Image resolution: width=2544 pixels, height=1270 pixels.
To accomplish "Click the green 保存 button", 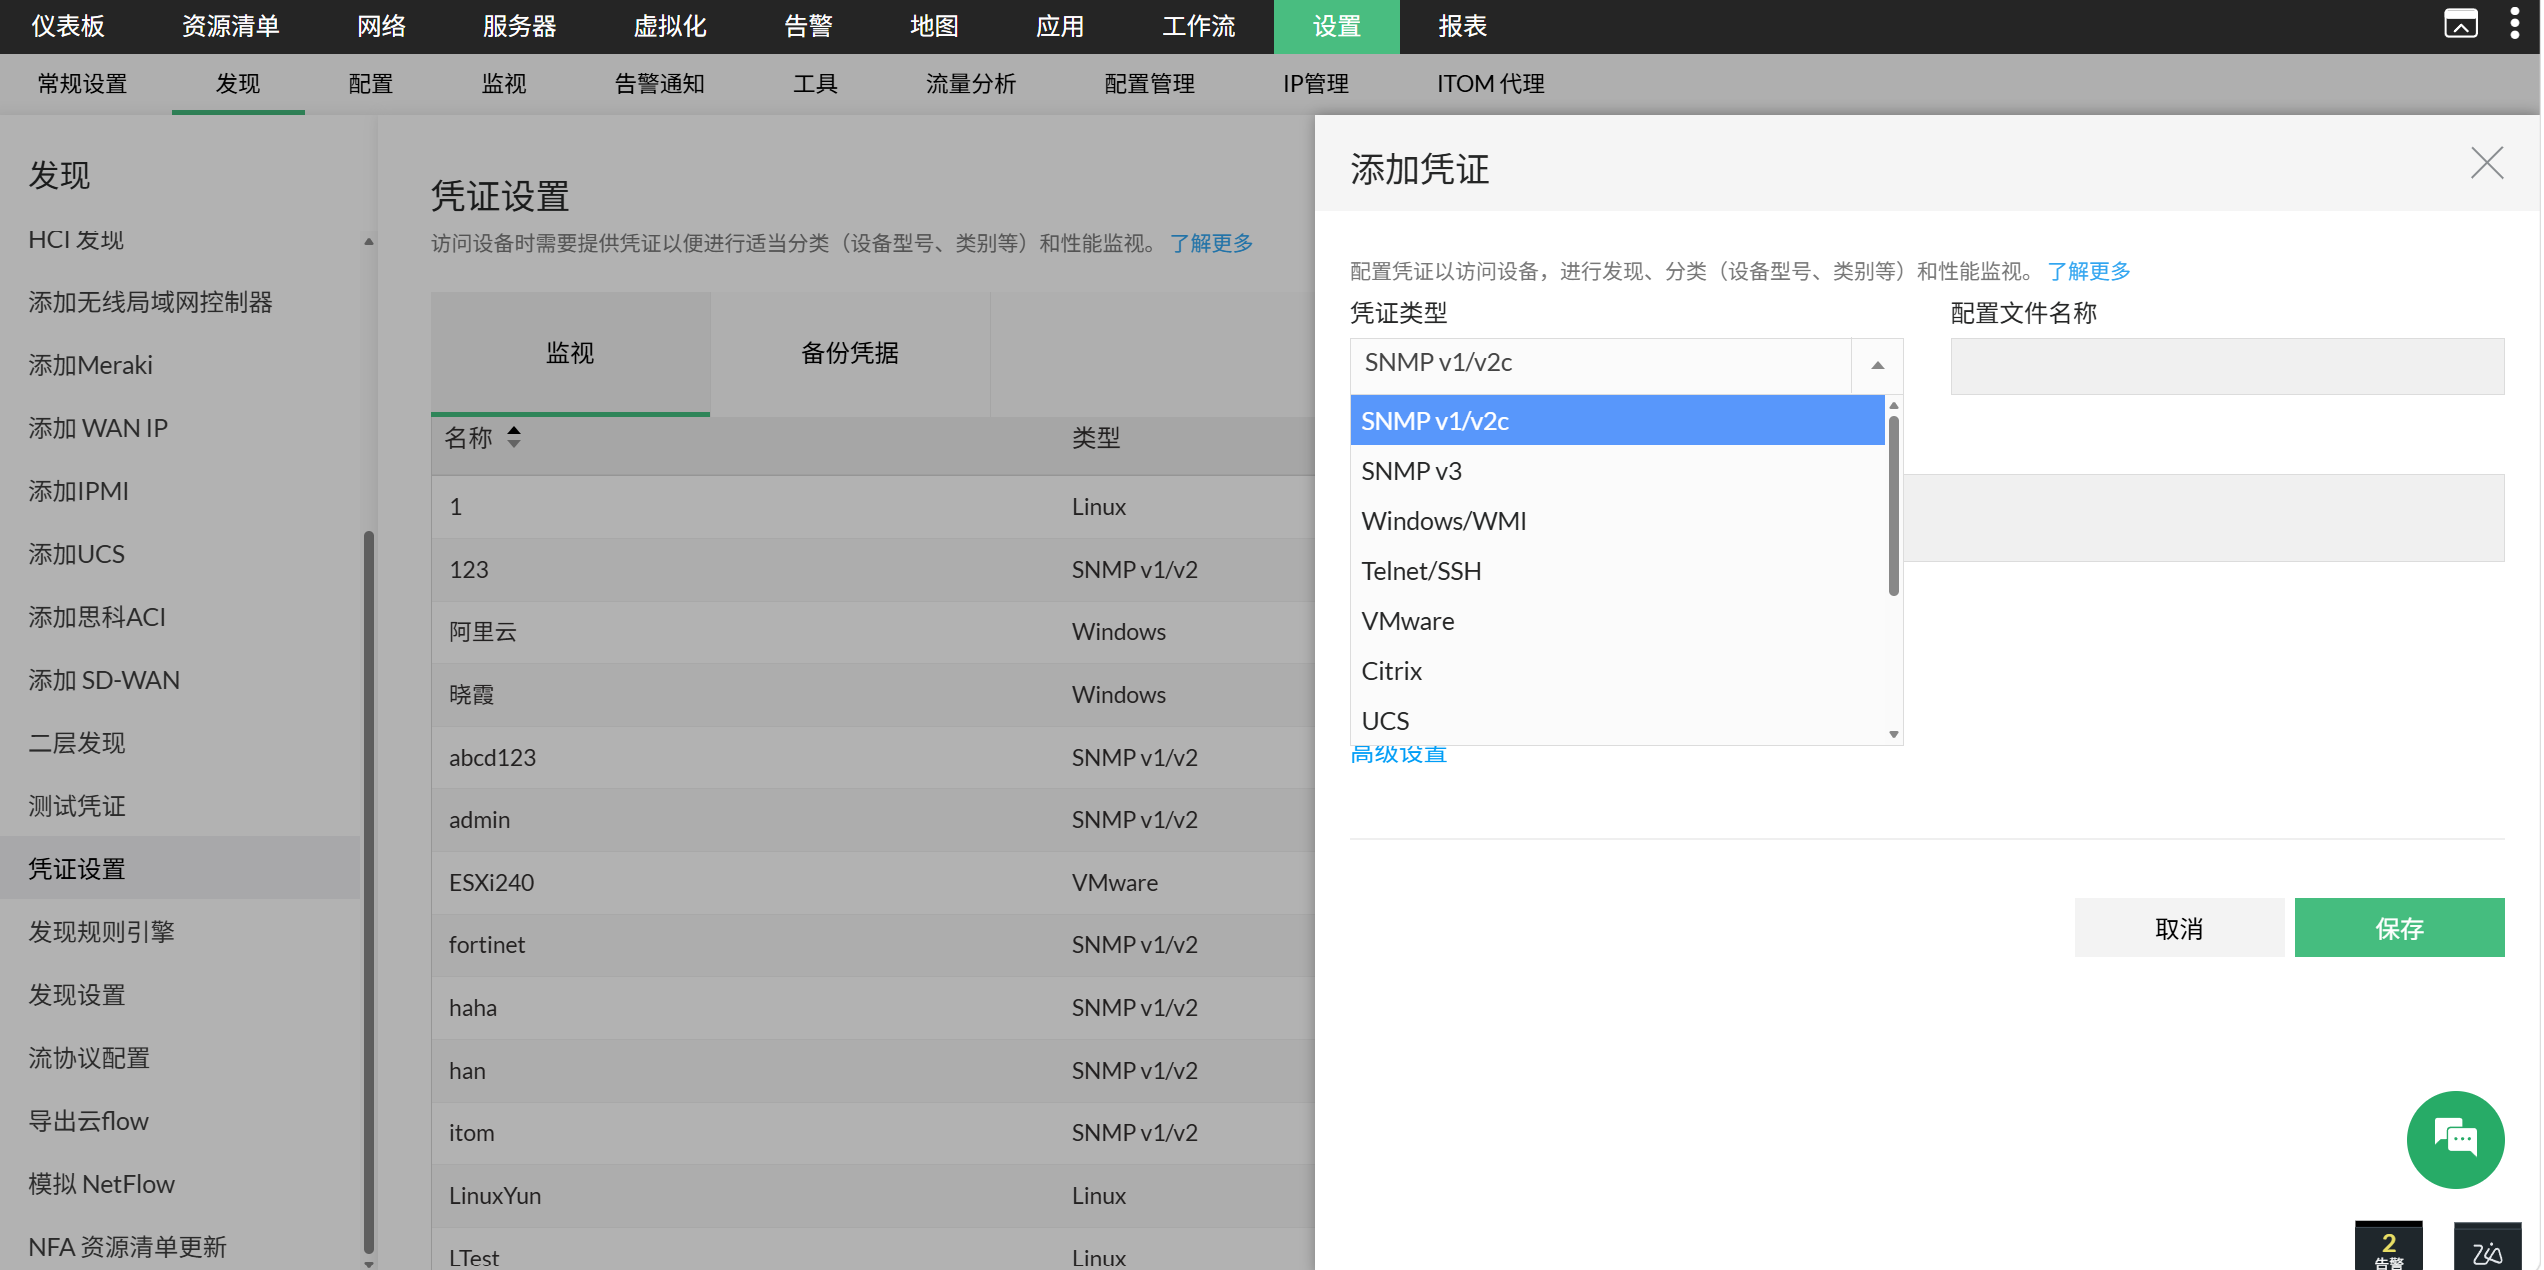I will click(x=2398, y=928).
